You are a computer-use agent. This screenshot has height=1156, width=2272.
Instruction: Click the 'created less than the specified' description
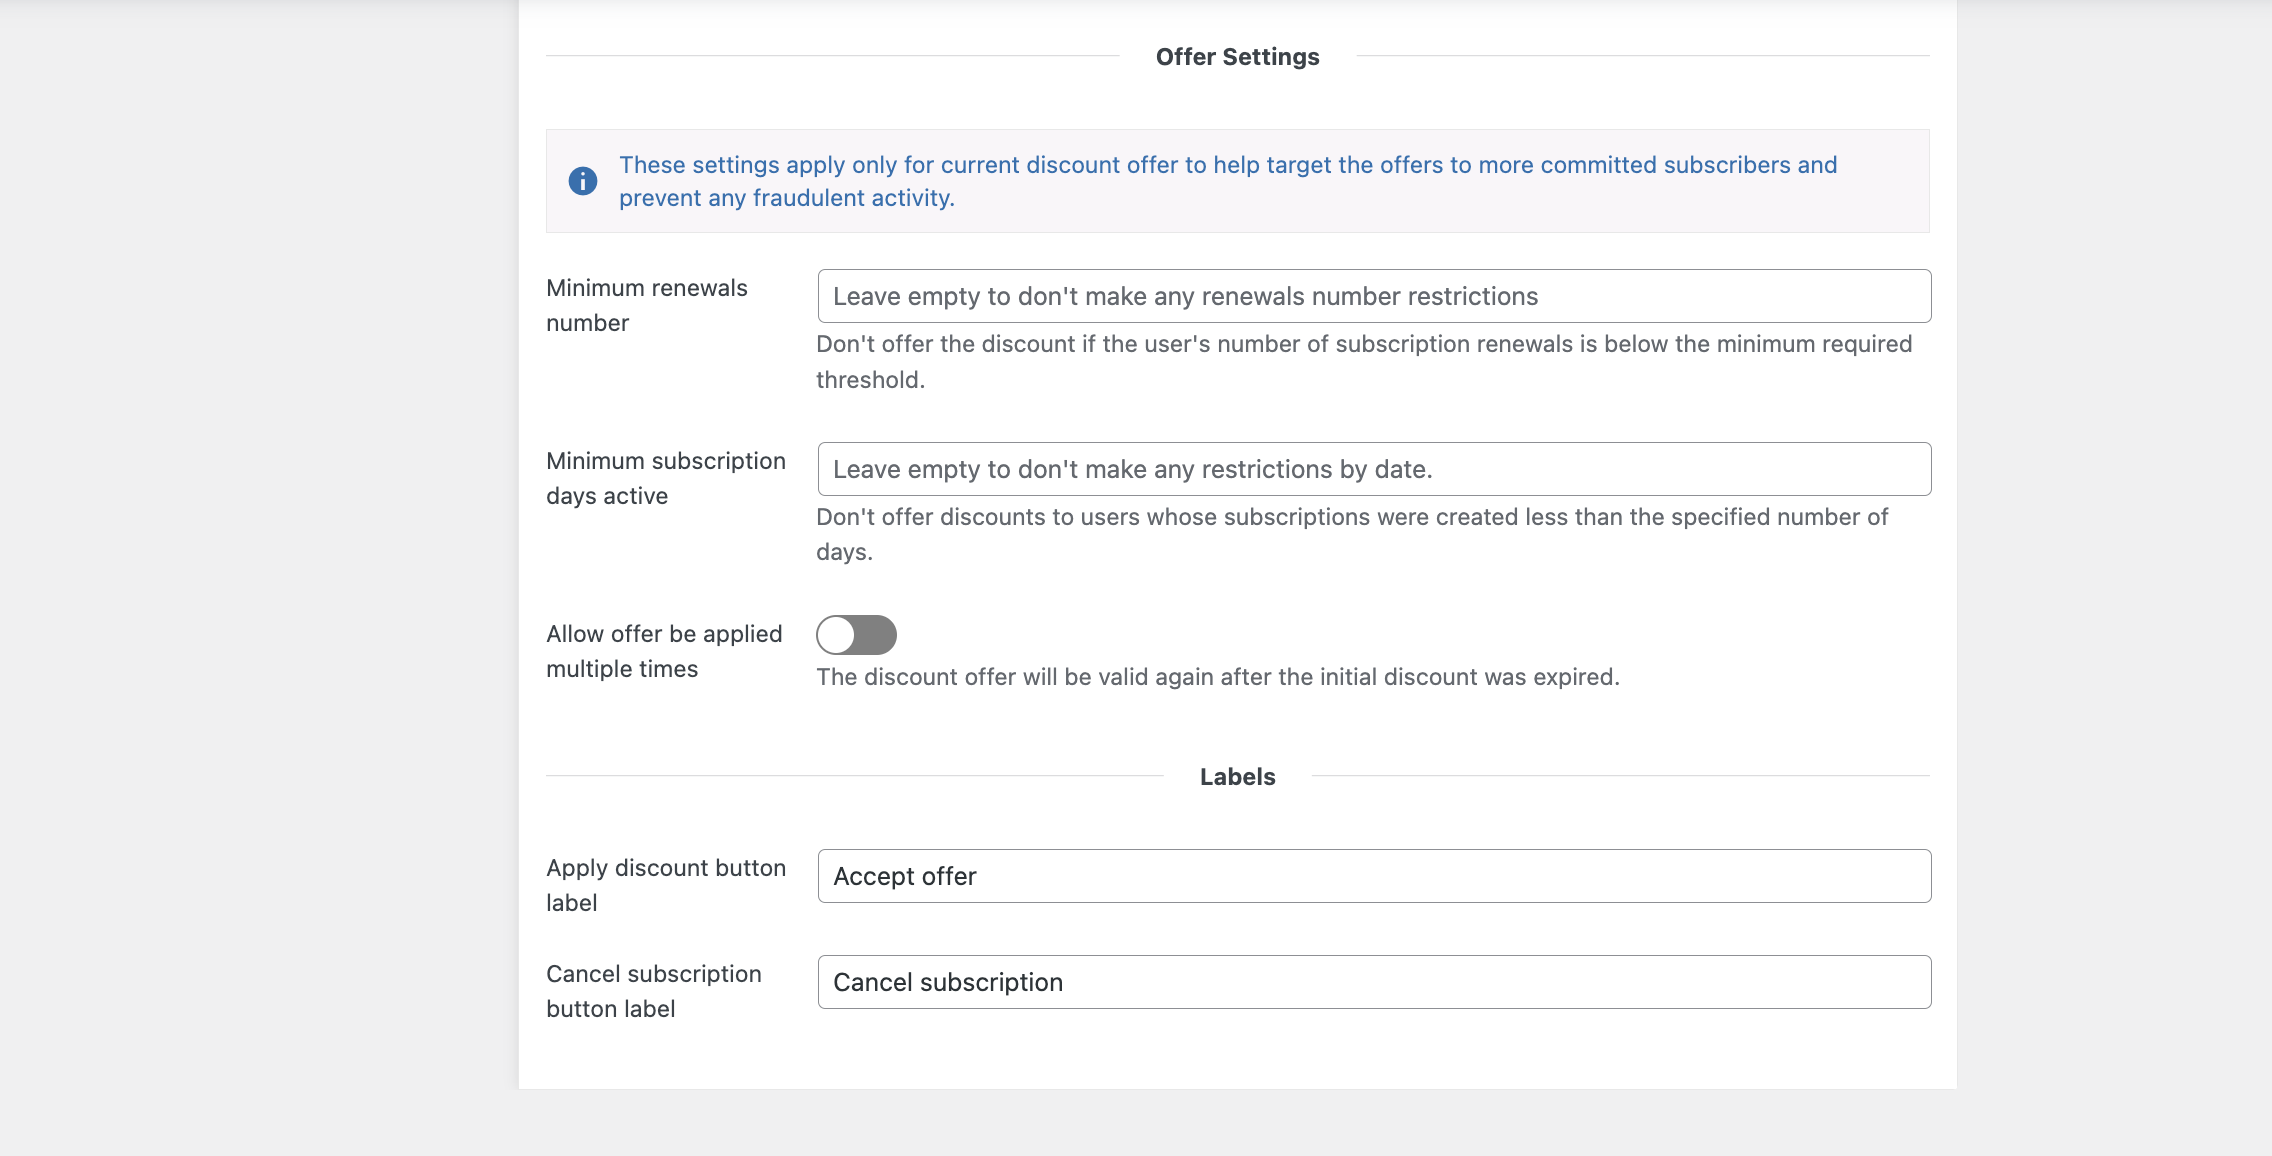coord(1352,534)
